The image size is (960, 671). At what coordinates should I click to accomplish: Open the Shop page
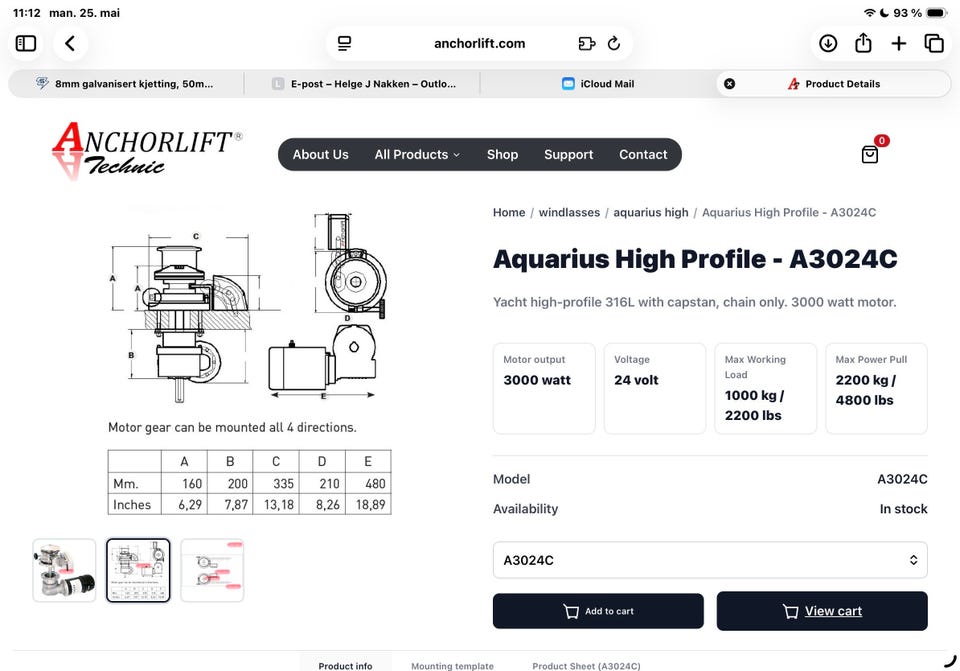coord(502,154)
